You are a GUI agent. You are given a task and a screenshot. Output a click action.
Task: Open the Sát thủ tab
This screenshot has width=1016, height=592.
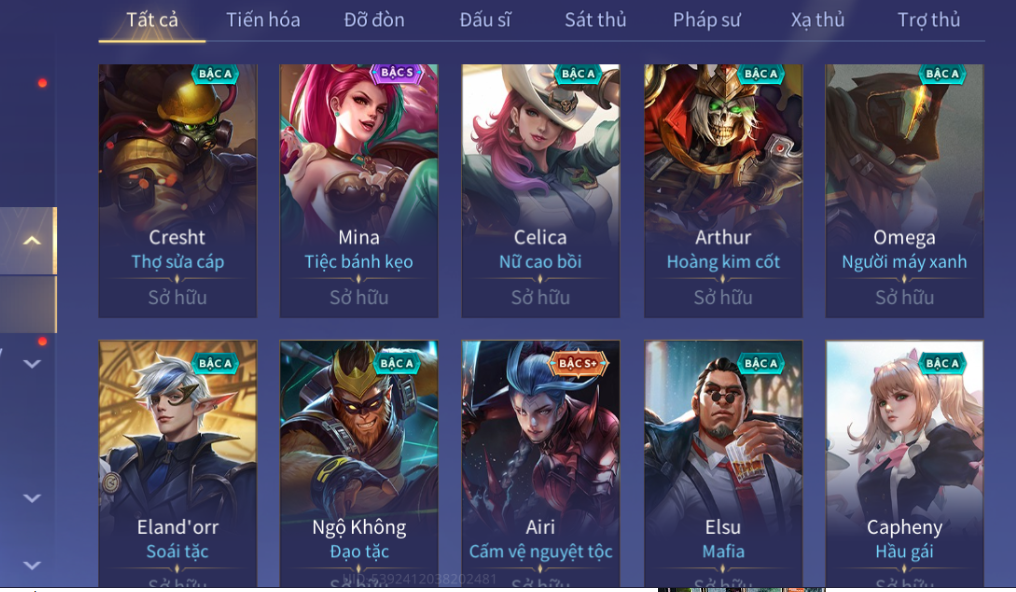pyautogui.click(x=595, y=20)
